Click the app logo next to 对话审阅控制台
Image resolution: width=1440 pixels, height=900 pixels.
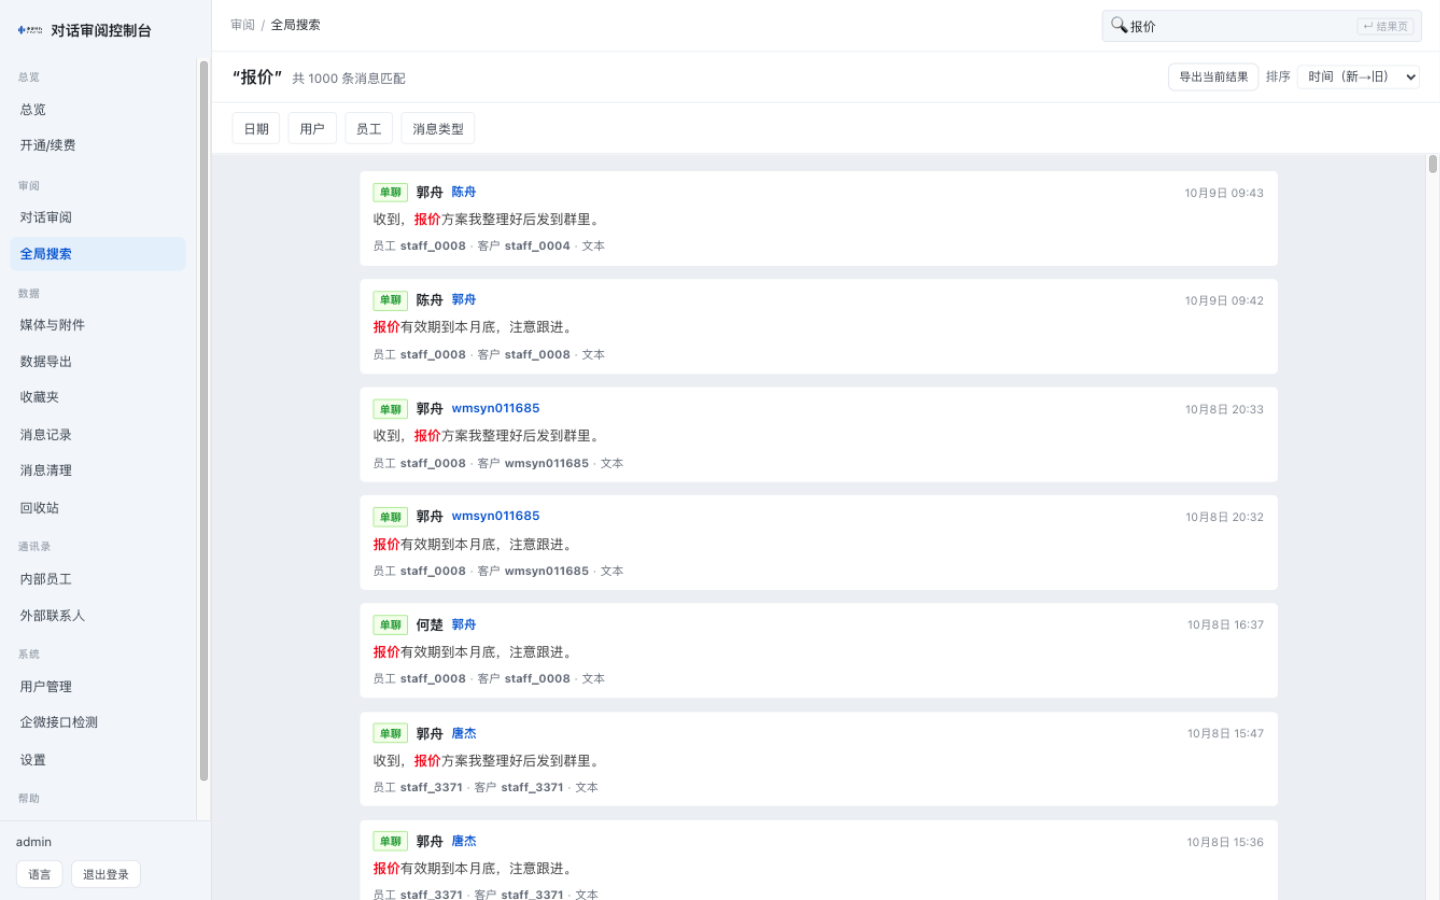click(30, 30)
